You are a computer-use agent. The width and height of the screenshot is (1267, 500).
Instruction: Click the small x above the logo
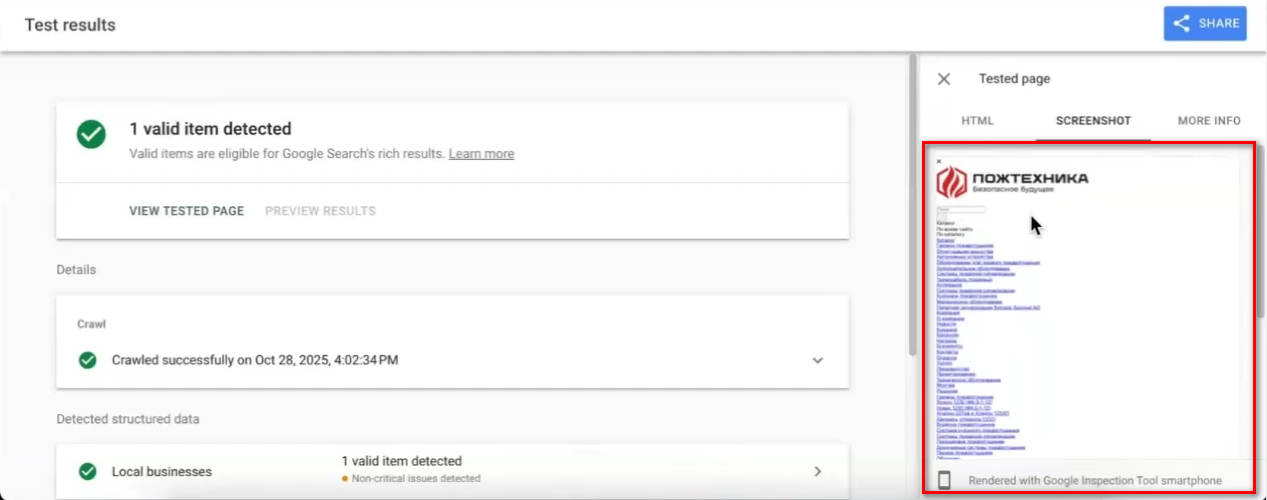tap(939, 161)
